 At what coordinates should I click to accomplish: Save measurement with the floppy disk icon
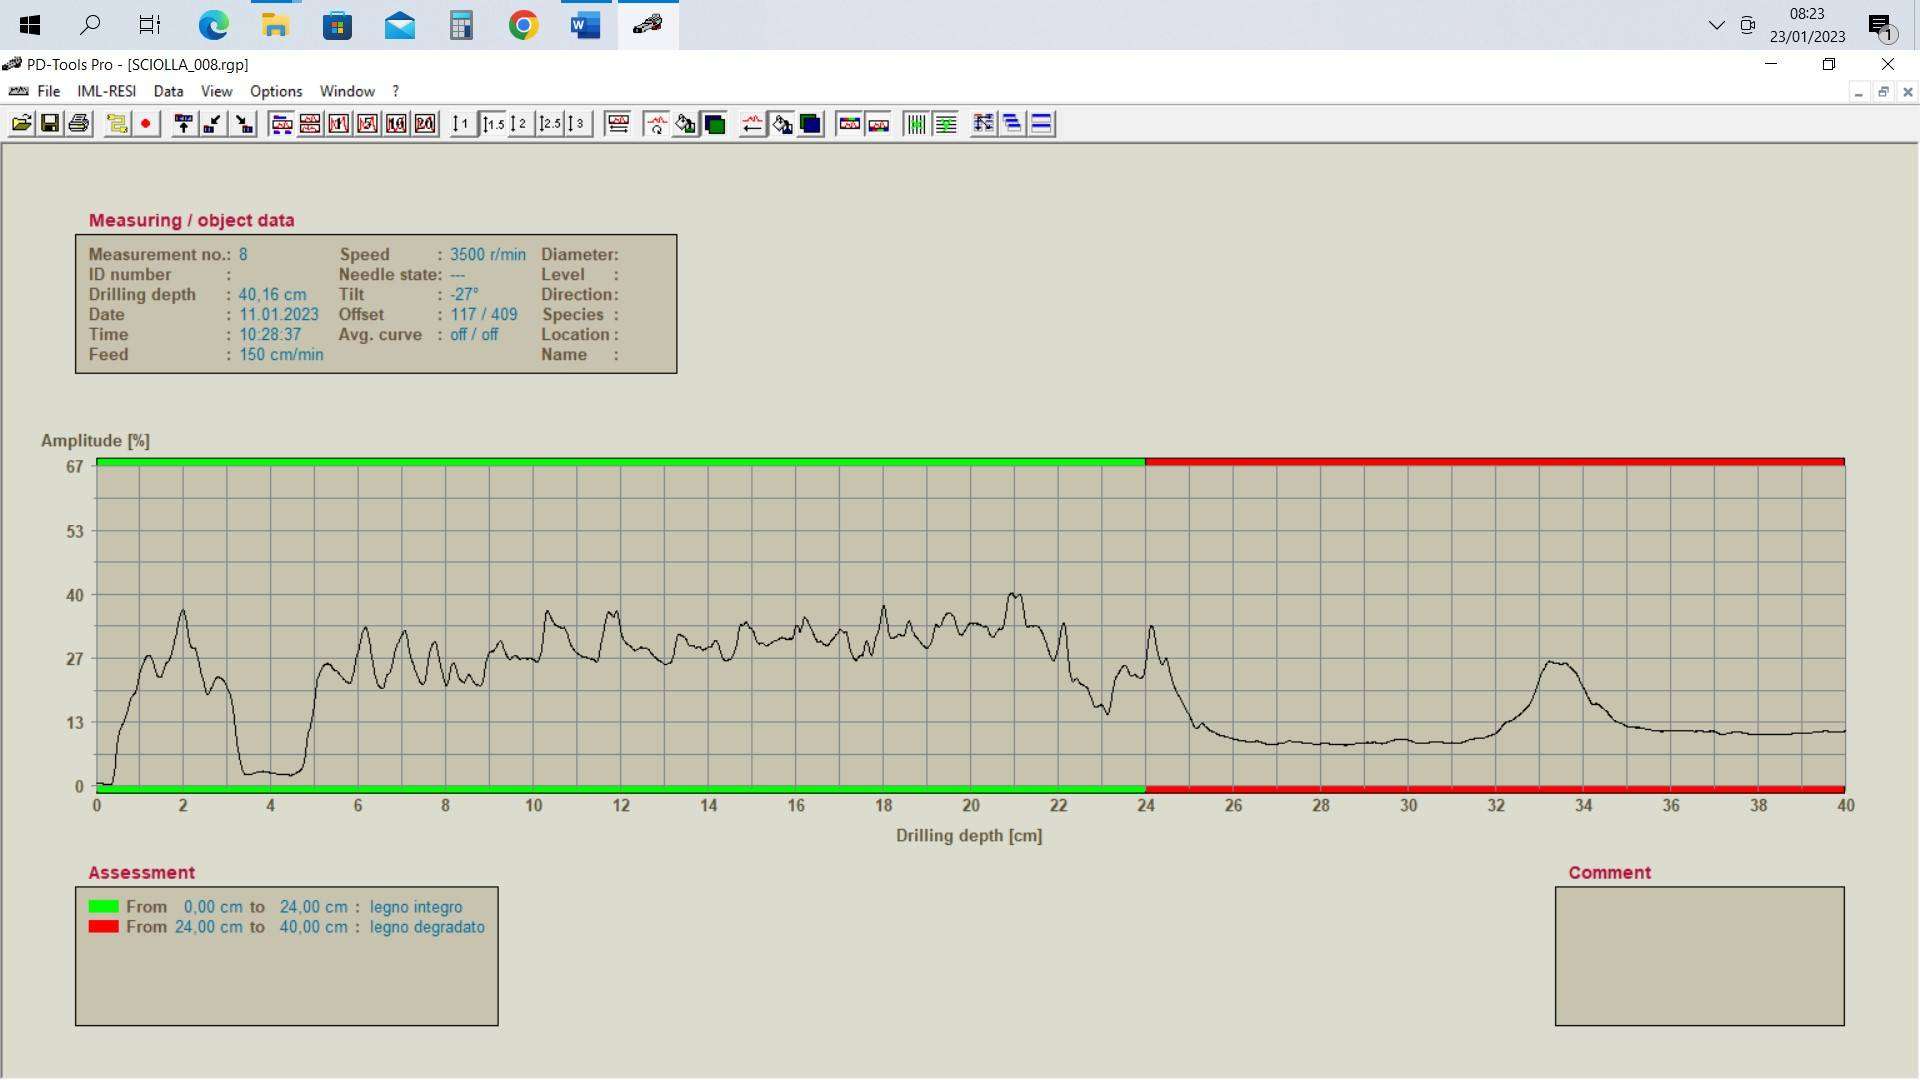[49, 124]
